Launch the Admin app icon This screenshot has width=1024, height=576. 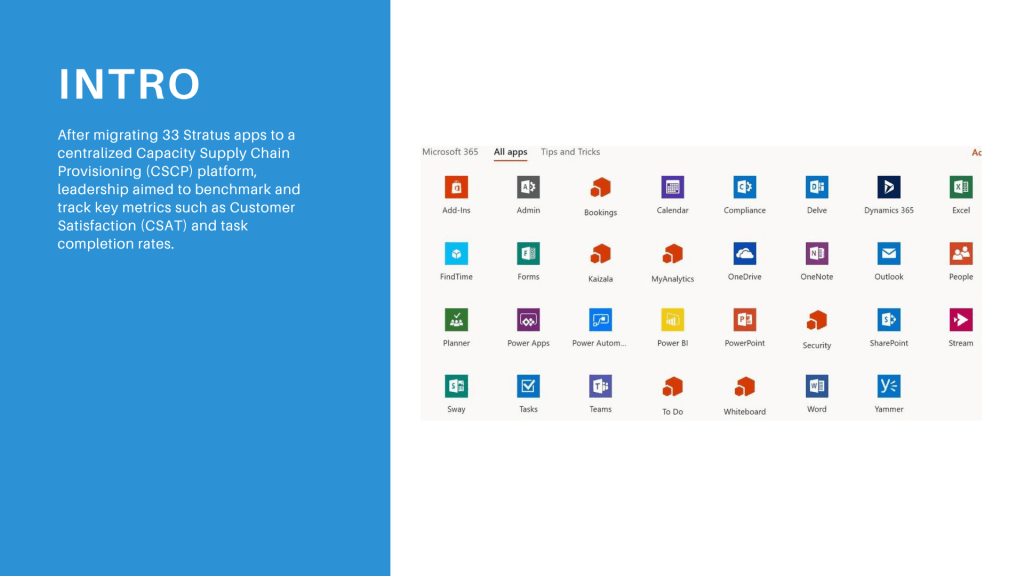click(x=528, y=188)
